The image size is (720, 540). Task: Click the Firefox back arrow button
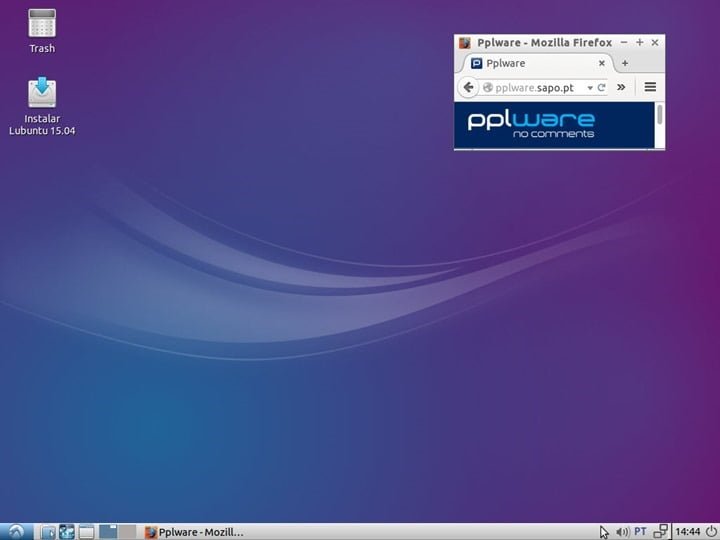click(x=468, y=87)
